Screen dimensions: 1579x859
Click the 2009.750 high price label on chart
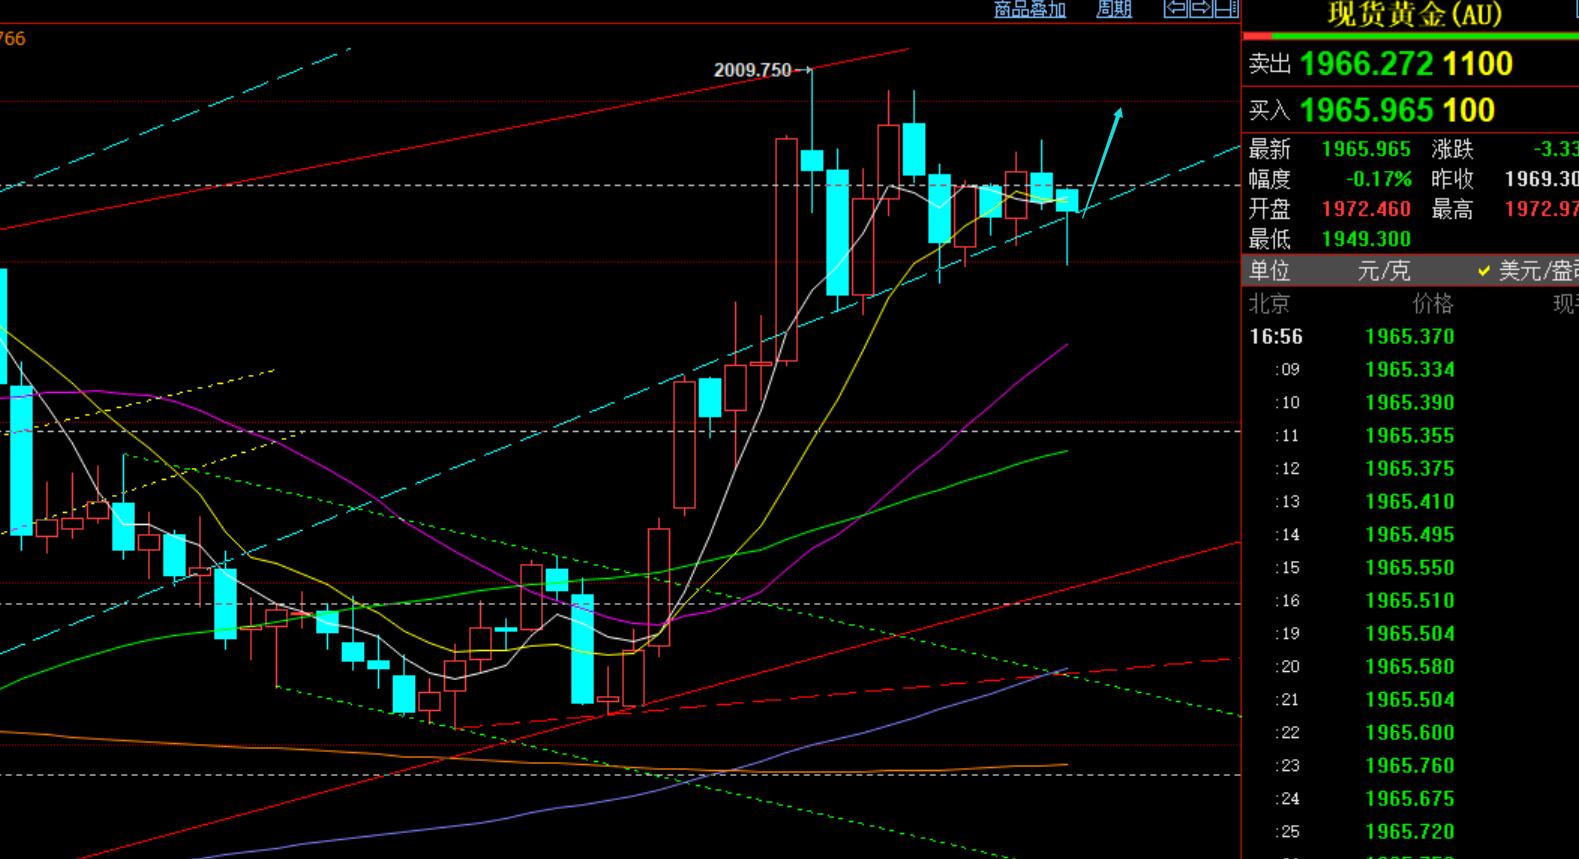point(752,70)
